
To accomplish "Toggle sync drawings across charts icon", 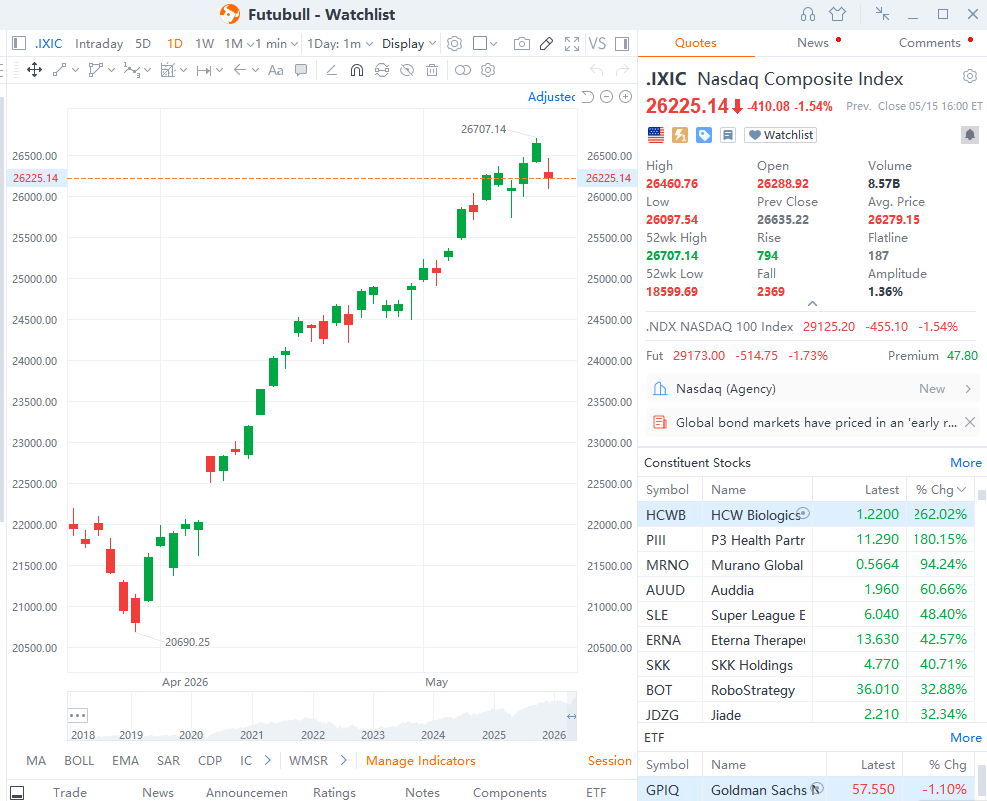I will pos(382,70).
